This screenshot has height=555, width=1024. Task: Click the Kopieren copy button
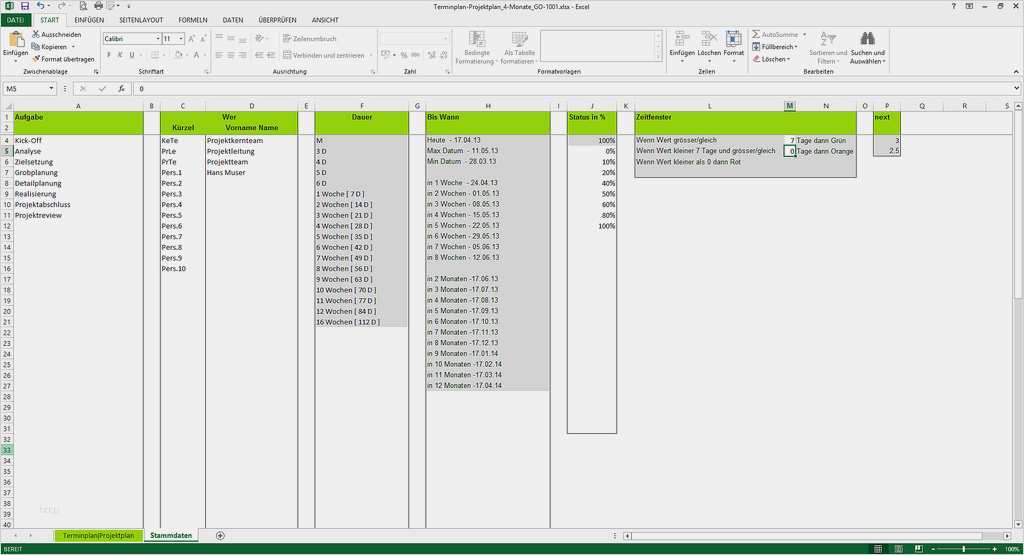point(53,46)
